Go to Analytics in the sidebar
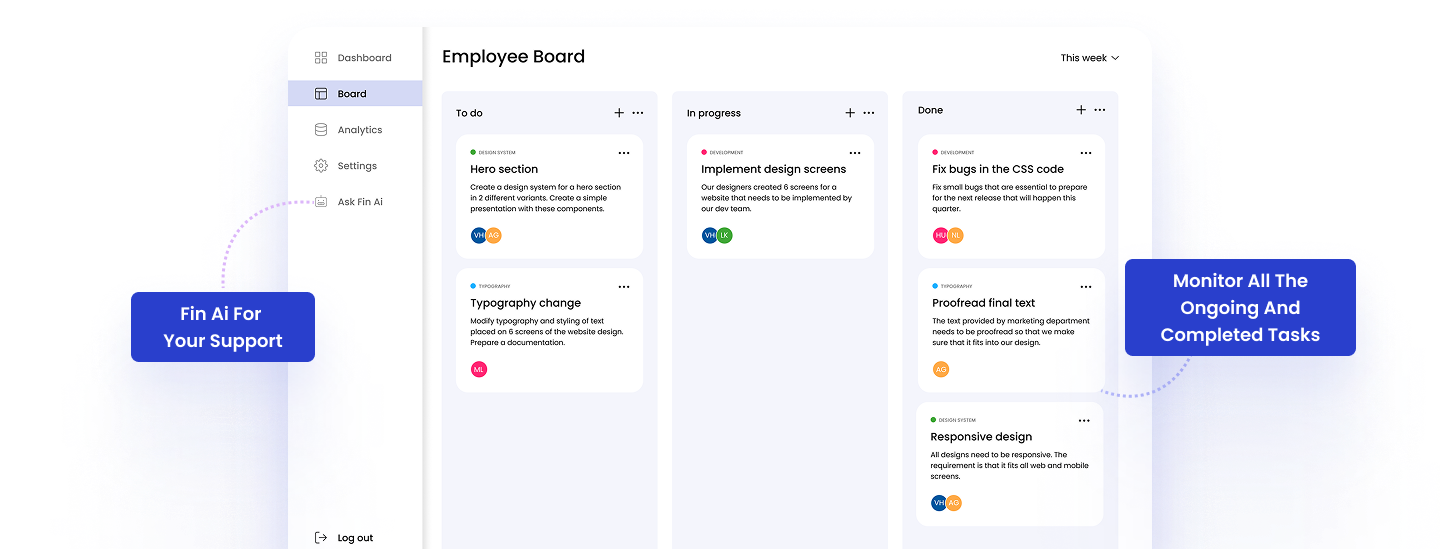Image resolution: width=1440 pixels, height=549 pixels. [x=359, y=130]
